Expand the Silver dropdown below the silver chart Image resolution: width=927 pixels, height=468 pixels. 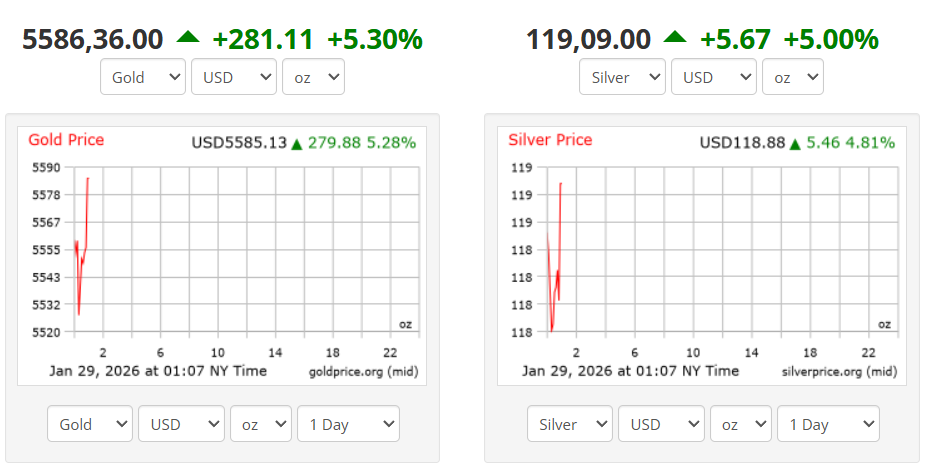tap(569, 424)
